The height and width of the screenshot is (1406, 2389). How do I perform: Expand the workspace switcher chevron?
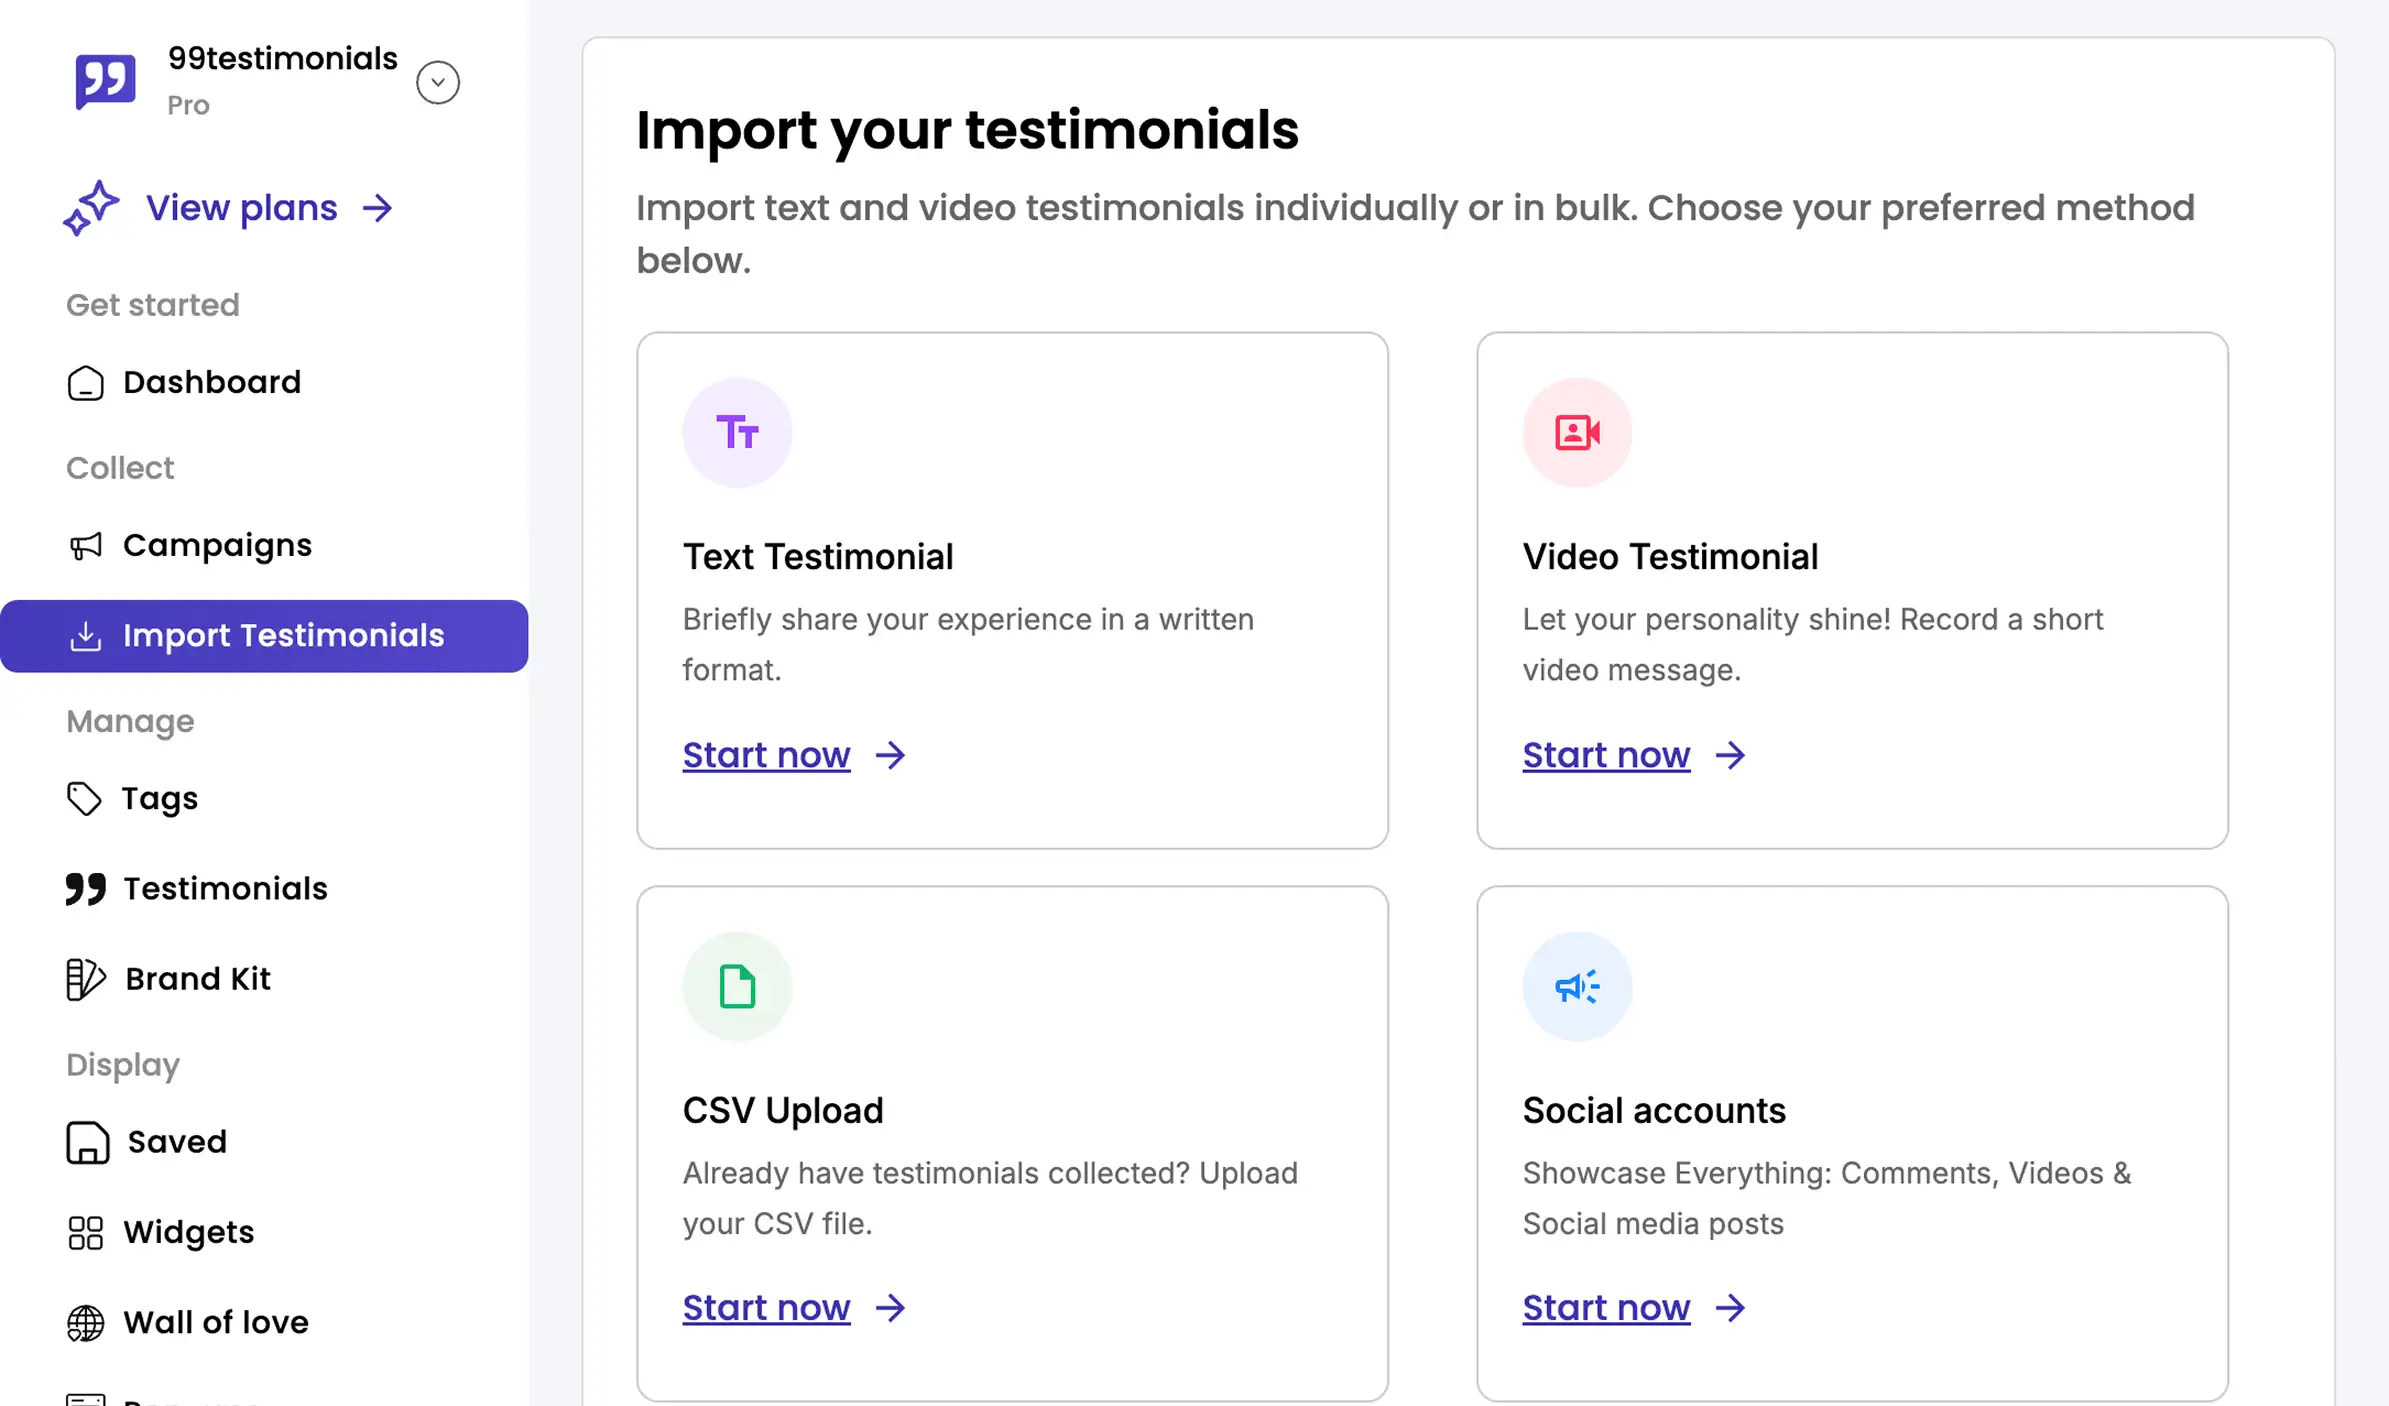coord(438,81)
